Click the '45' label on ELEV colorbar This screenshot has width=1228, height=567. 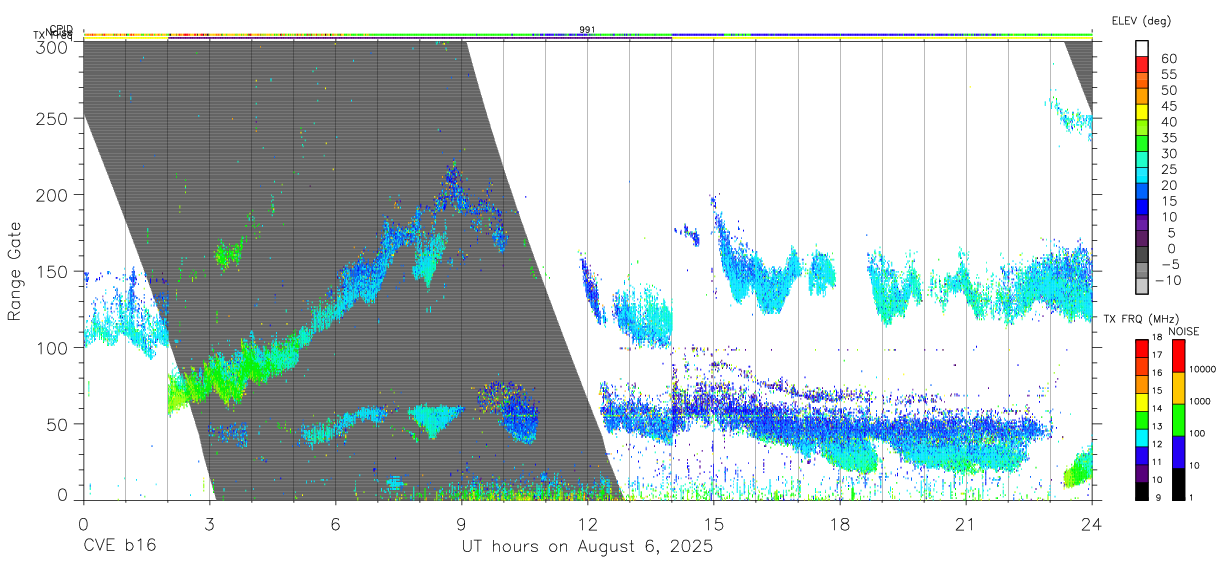1168,106
